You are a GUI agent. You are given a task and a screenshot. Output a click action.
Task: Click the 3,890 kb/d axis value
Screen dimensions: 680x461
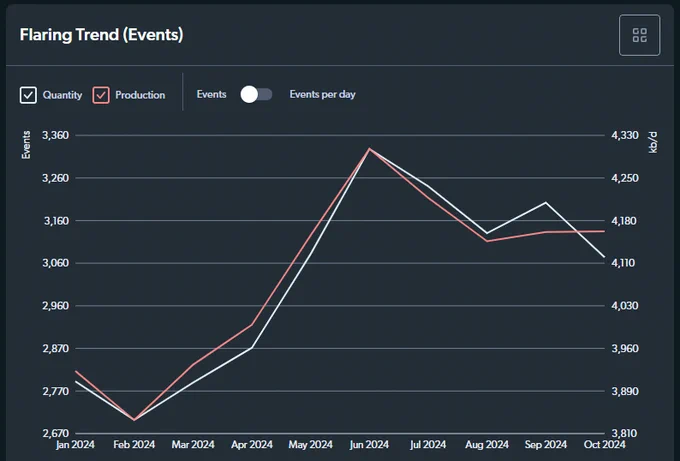(625, 391)
